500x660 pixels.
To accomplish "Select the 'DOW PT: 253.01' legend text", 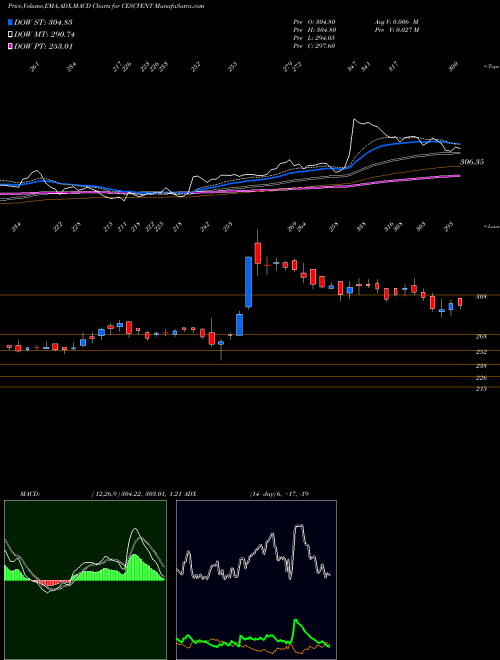I will tap(43, 46).
